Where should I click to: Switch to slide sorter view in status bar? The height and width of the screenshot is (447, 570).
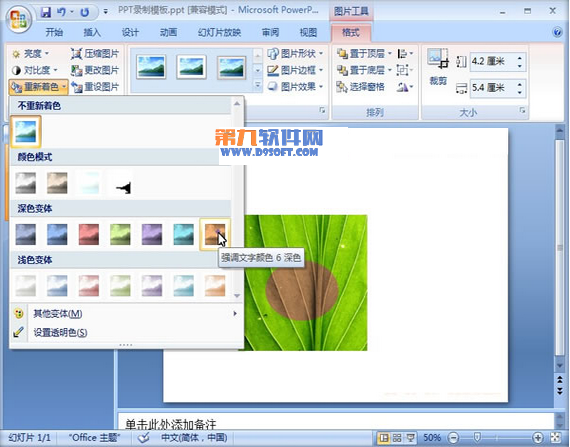(x=397, y=438)
